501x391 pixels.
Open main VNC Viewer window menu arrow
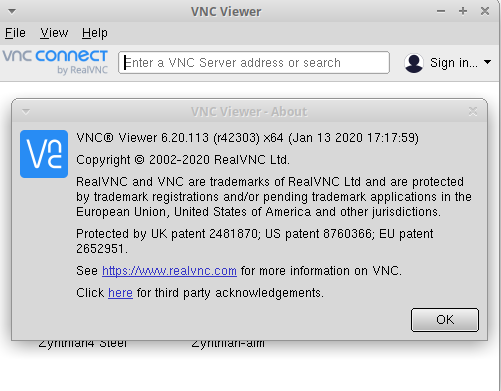tap(12, 11)
